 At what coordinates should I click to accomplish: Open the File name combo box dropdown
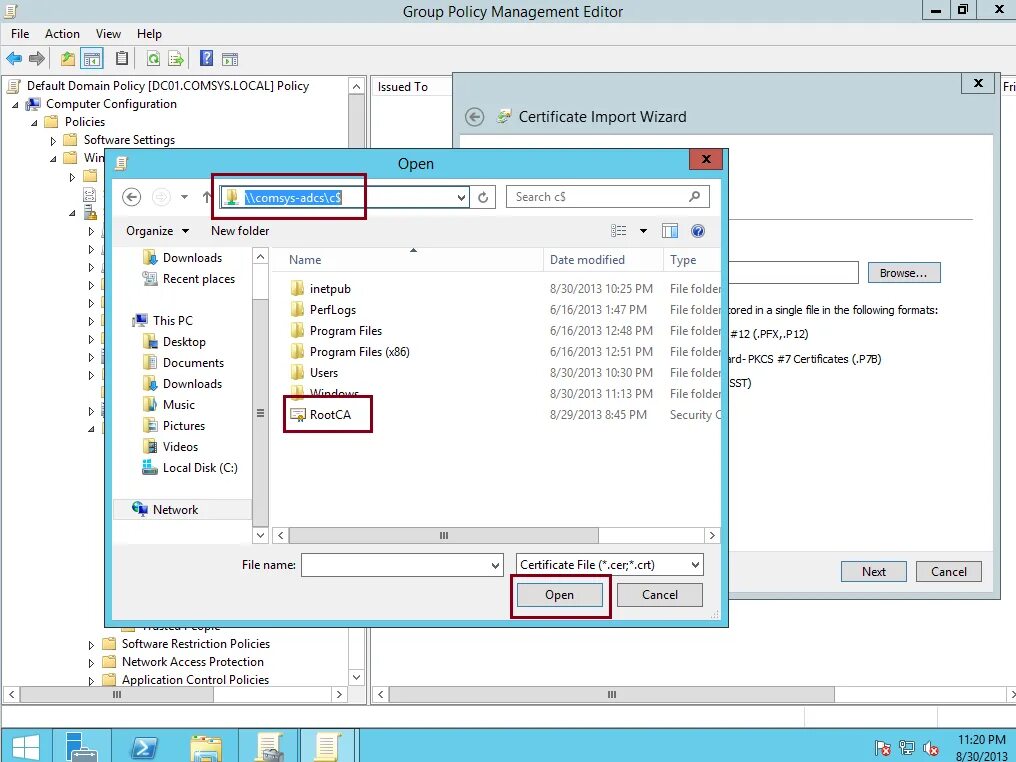[x=496, y=565]
